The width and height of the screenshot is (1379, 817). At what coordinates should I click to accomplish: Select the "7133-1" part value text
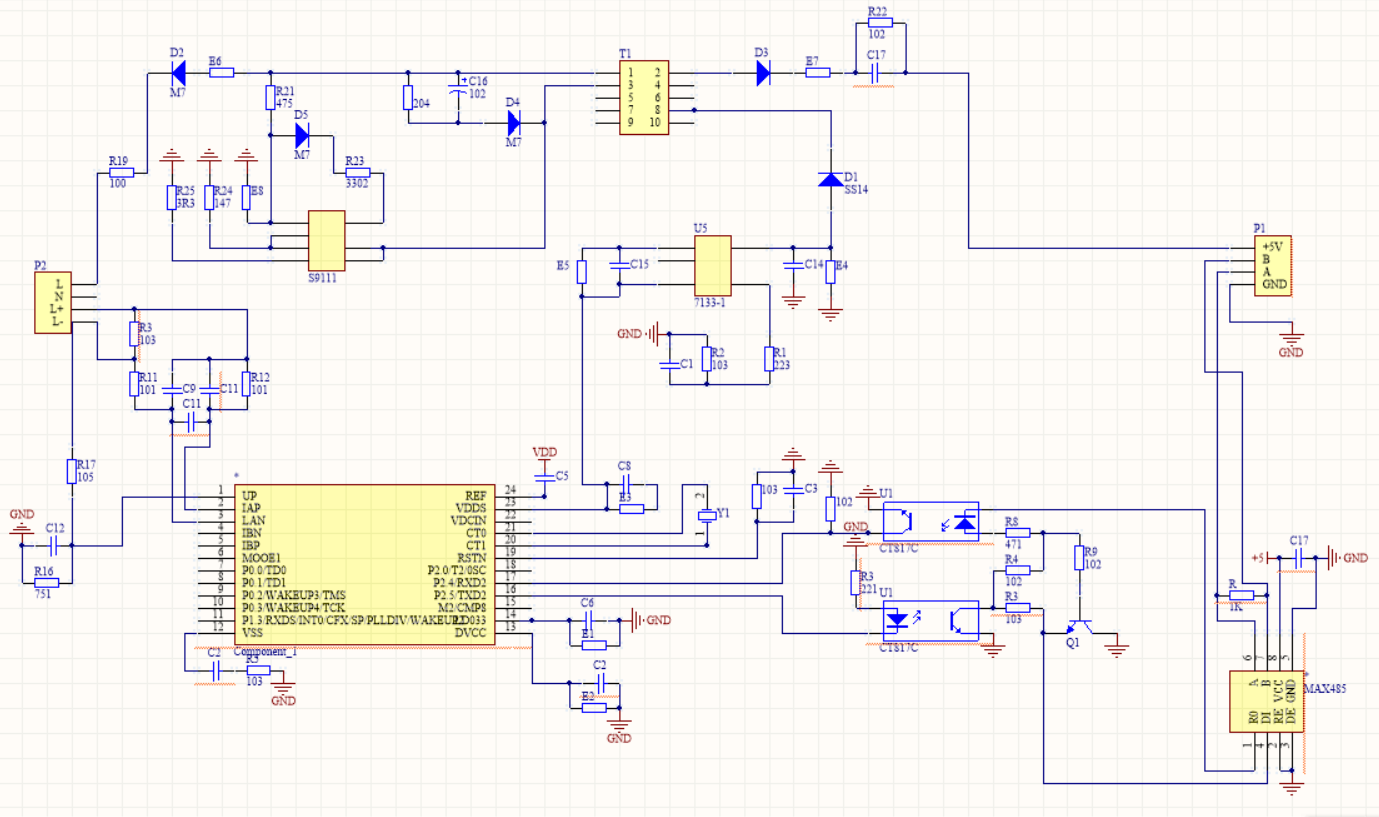click(x=709, y=302)
